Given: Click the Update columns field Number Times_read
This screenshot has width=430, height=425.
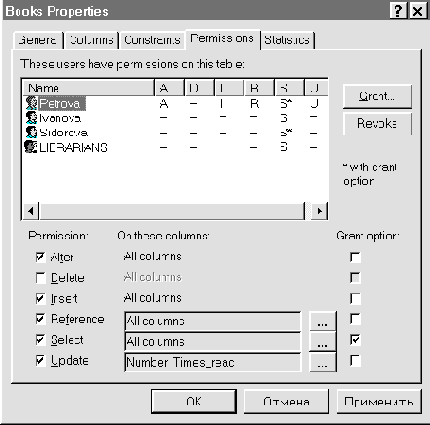Looking at the screenshot, I should 213,362.
